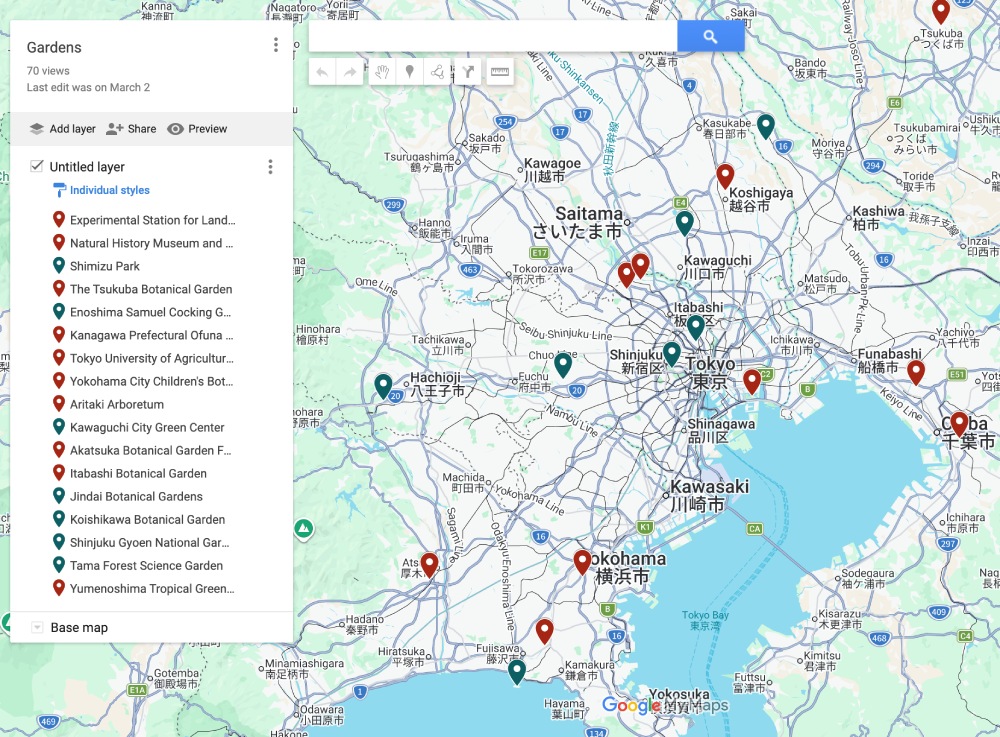Open Untitled layer options menu
Image resolution: width=1000 pixels, height=737 pixels.
[x=270, y=167]
